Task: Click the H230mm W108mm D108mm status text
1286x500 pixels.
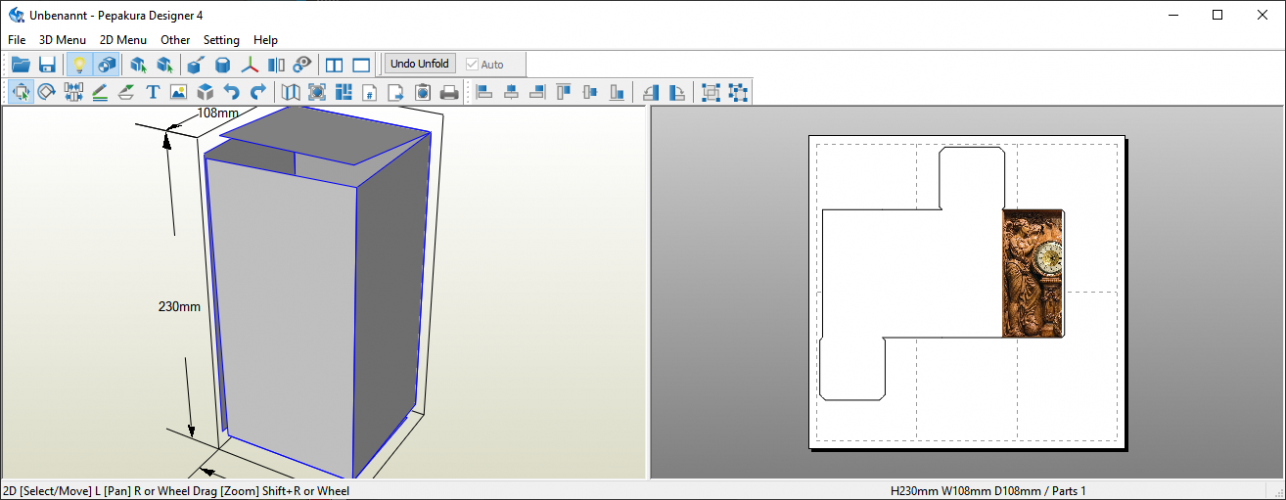Action: pyautogui.click(x=973, y=491)
